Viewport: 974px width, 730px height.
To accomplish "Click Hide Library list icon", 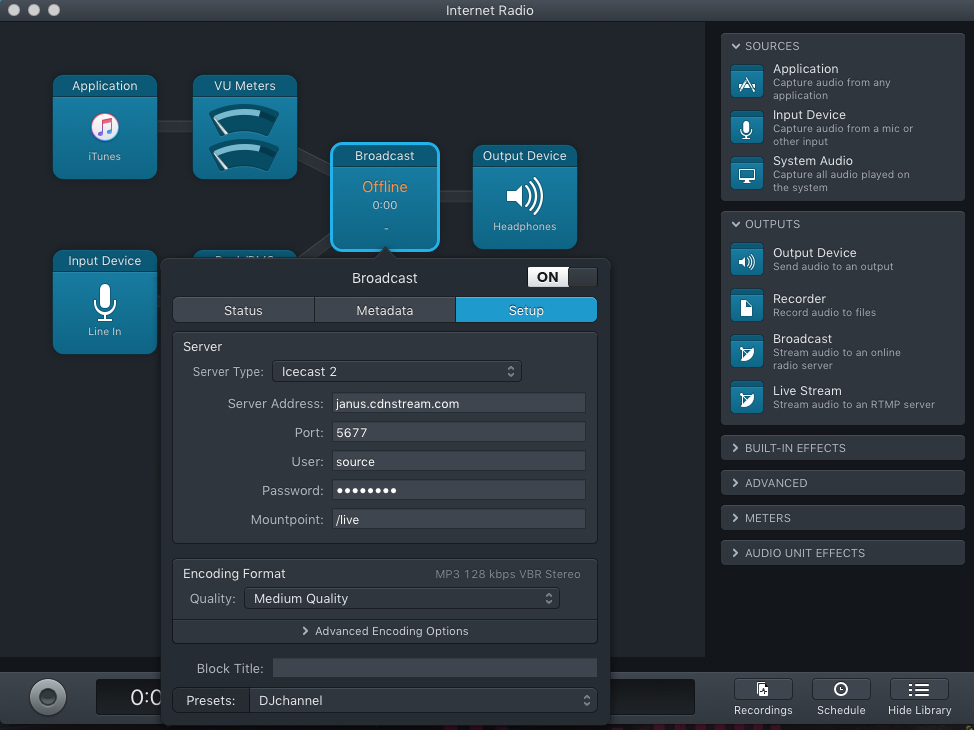I will [919, 689].
